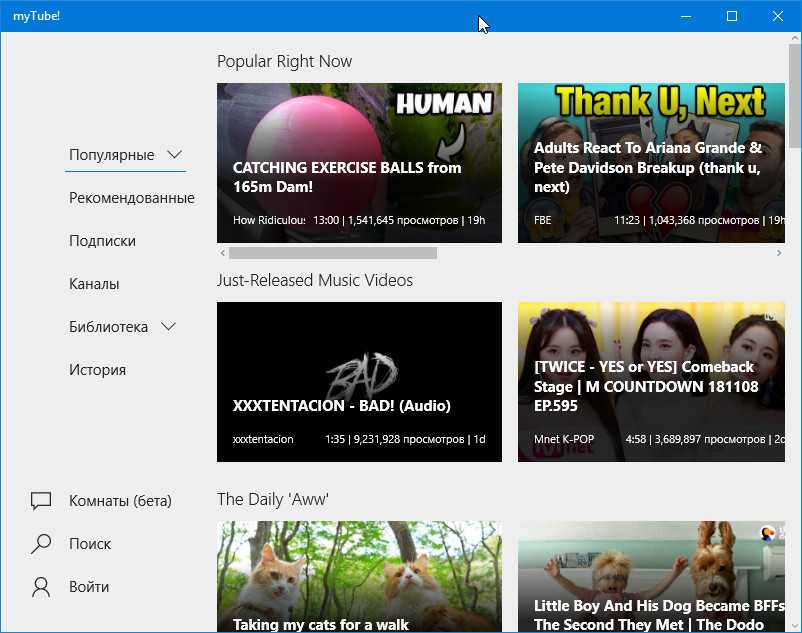Expand the Библиотека chevron
Image resolution: width=802 pixels, height=633 pixels.
click(x=168, y=327)
